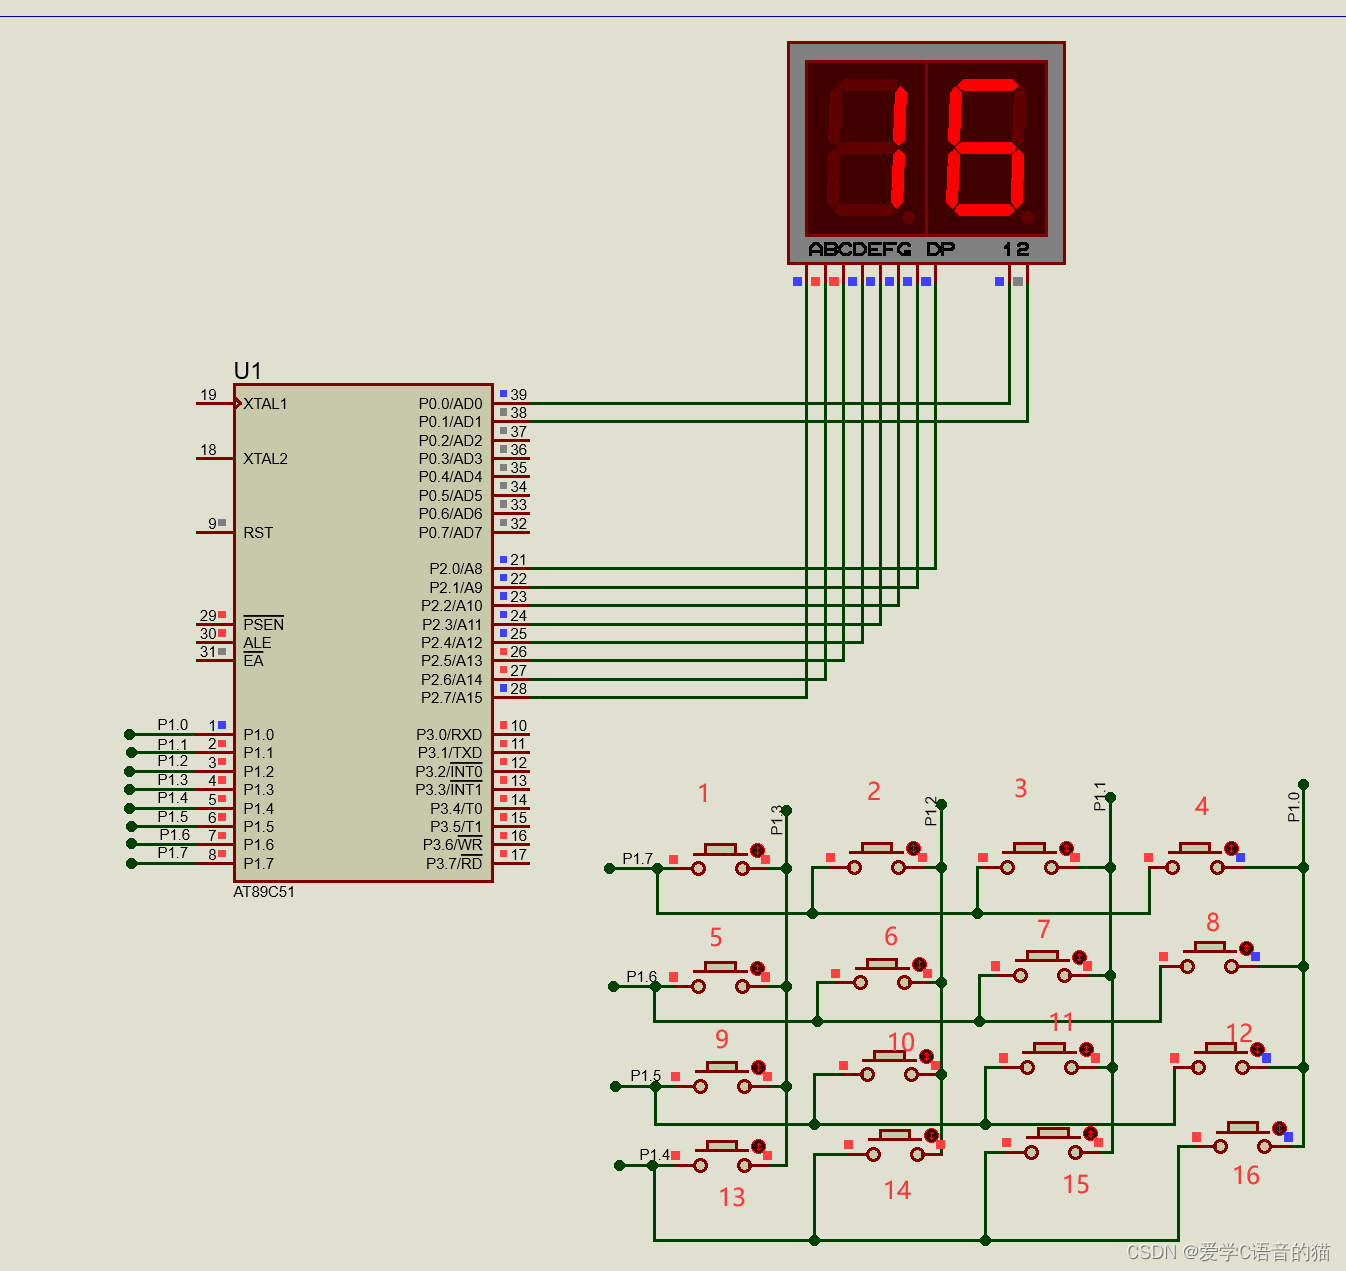Select the U1 component reference label
The height and width of the screenshot is (1271, 1346).
click(248, 371)
